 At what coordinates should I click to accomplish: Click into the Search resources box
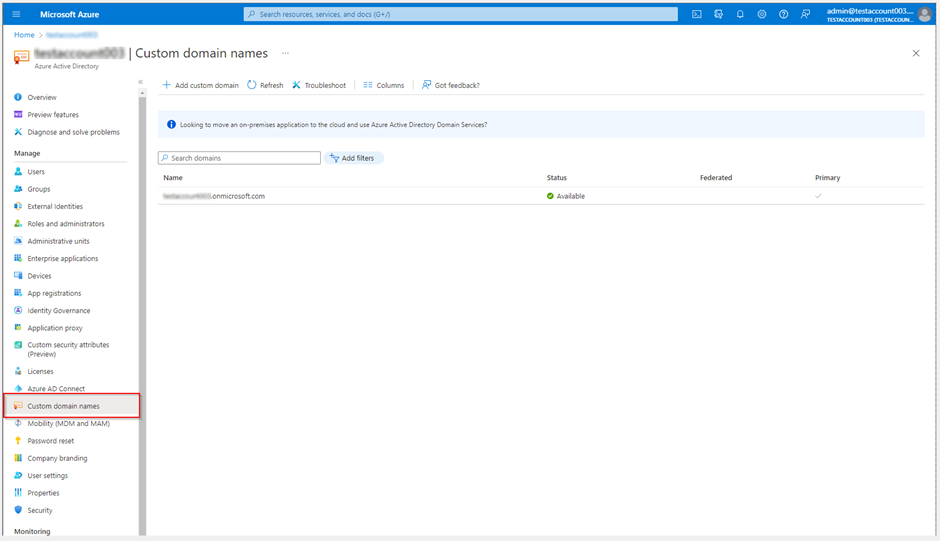[460, 14]
